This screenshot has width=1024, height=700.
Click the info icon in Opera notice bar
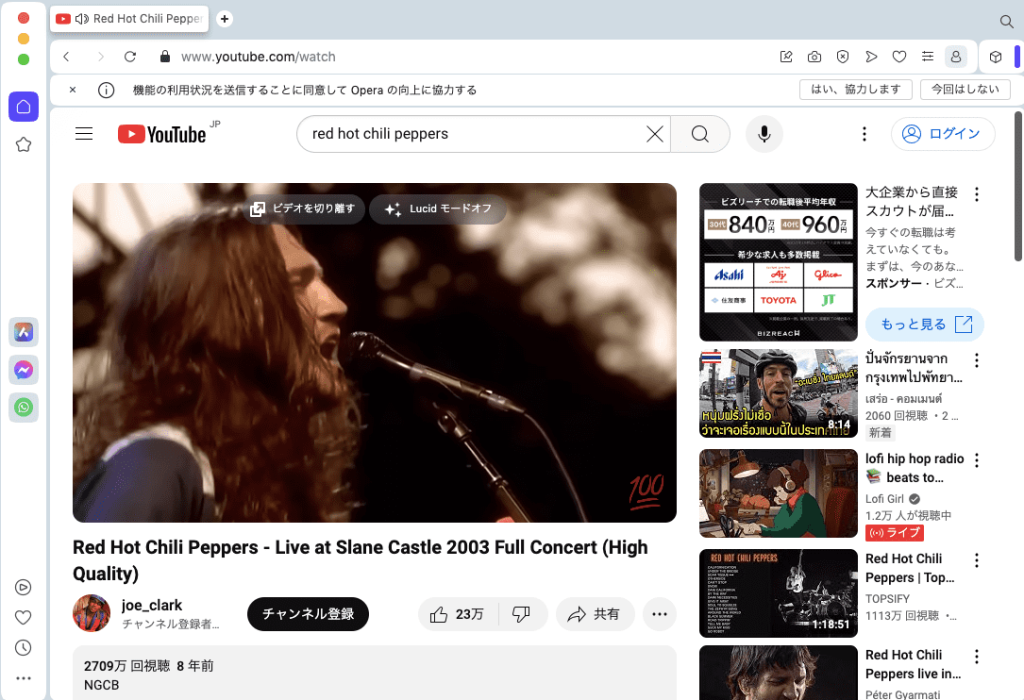106,90
